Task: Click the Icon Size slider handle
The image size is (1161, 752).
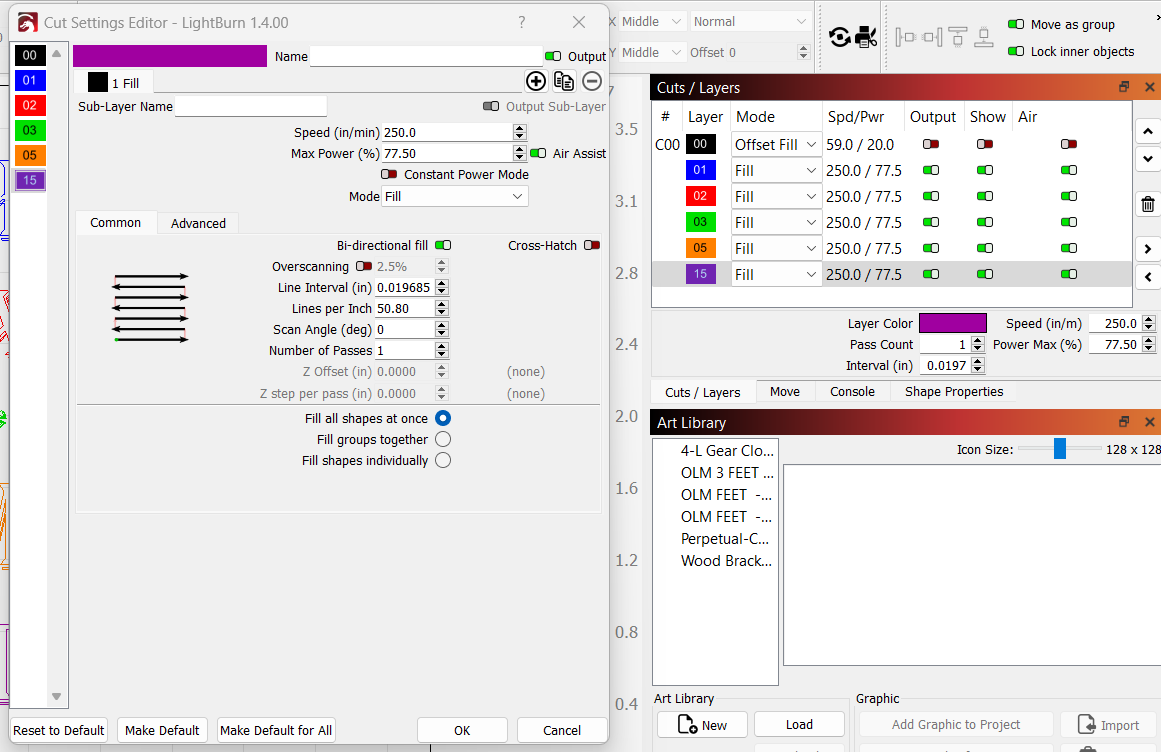Action: [1060, 449]
